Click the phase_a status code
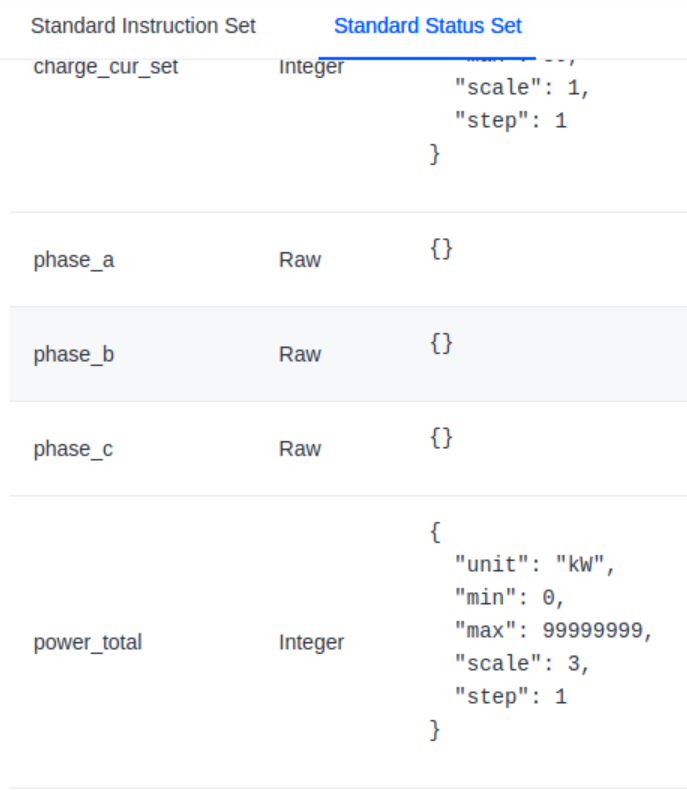The width and height of the screenshot is (687, 790). point(73,260)
